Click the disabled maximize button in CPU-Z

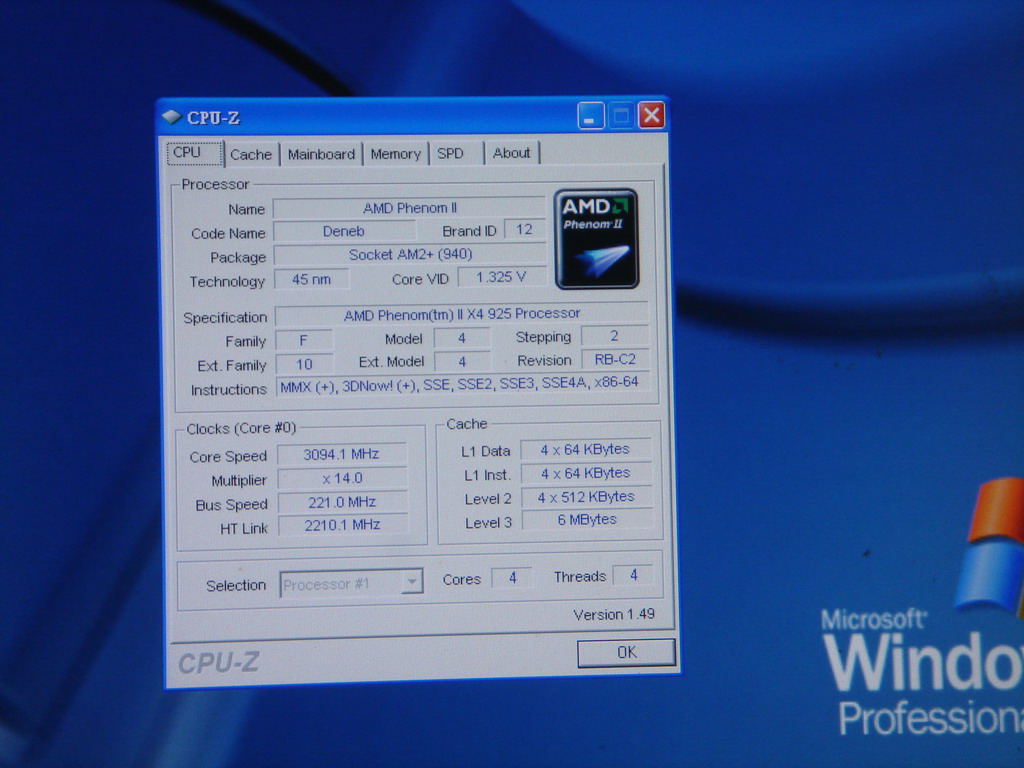[x=621, y=116]
